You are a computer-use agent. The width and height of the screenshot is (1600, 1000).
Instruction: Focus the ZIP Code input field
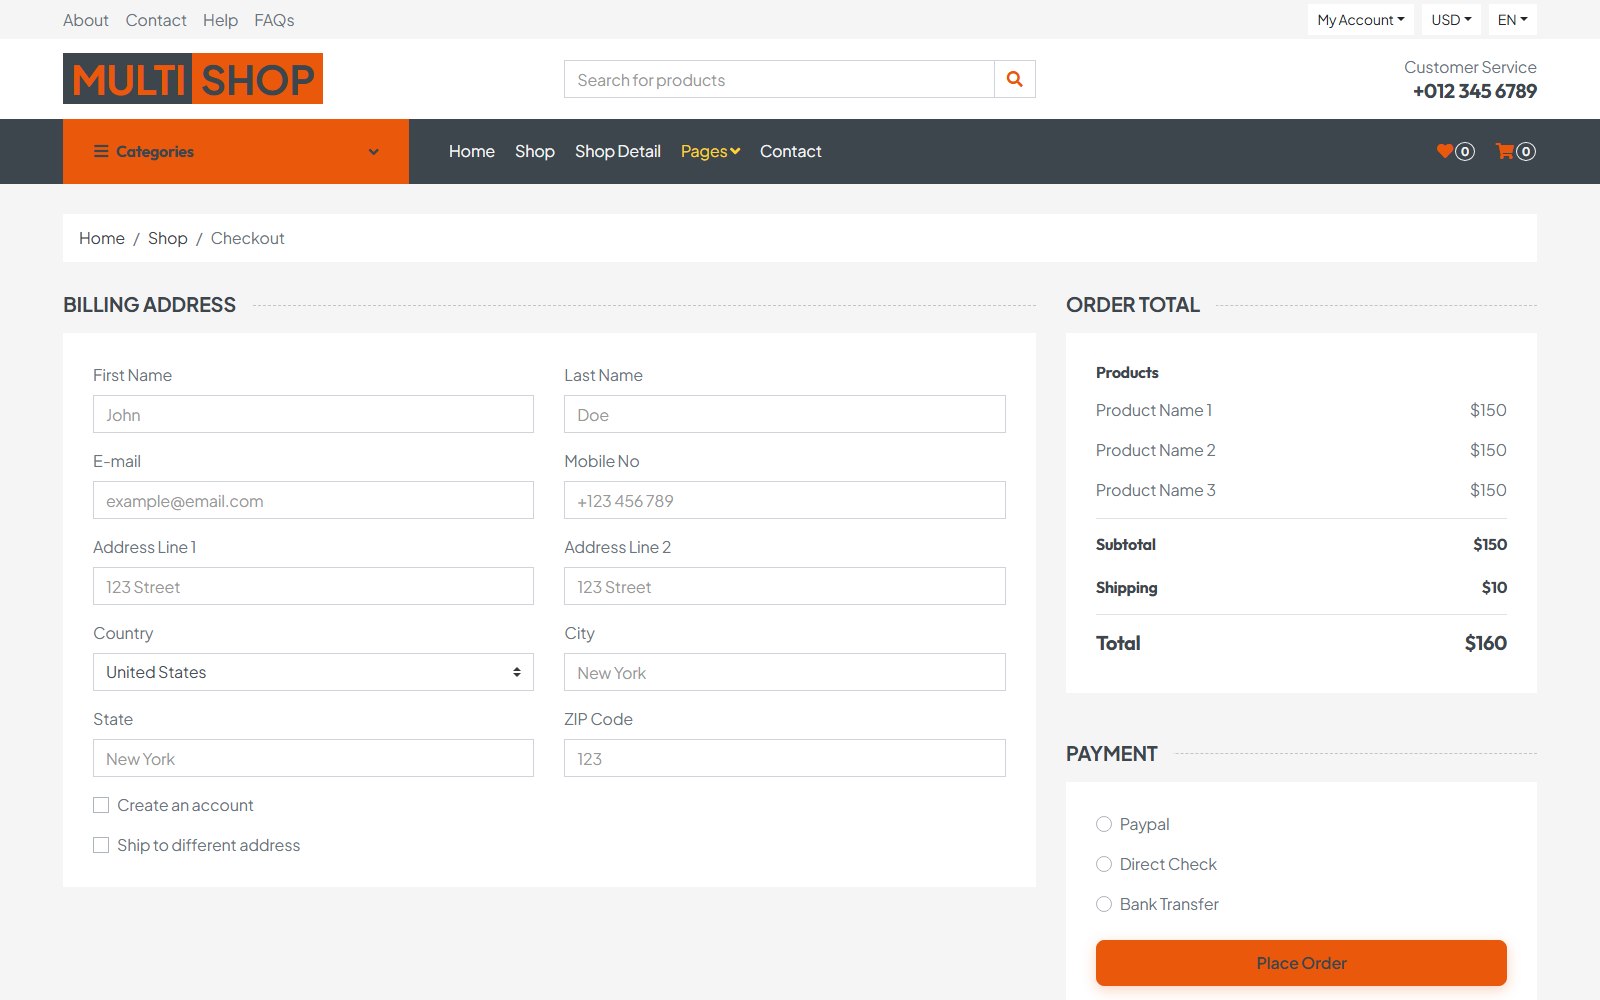point(785,758)
